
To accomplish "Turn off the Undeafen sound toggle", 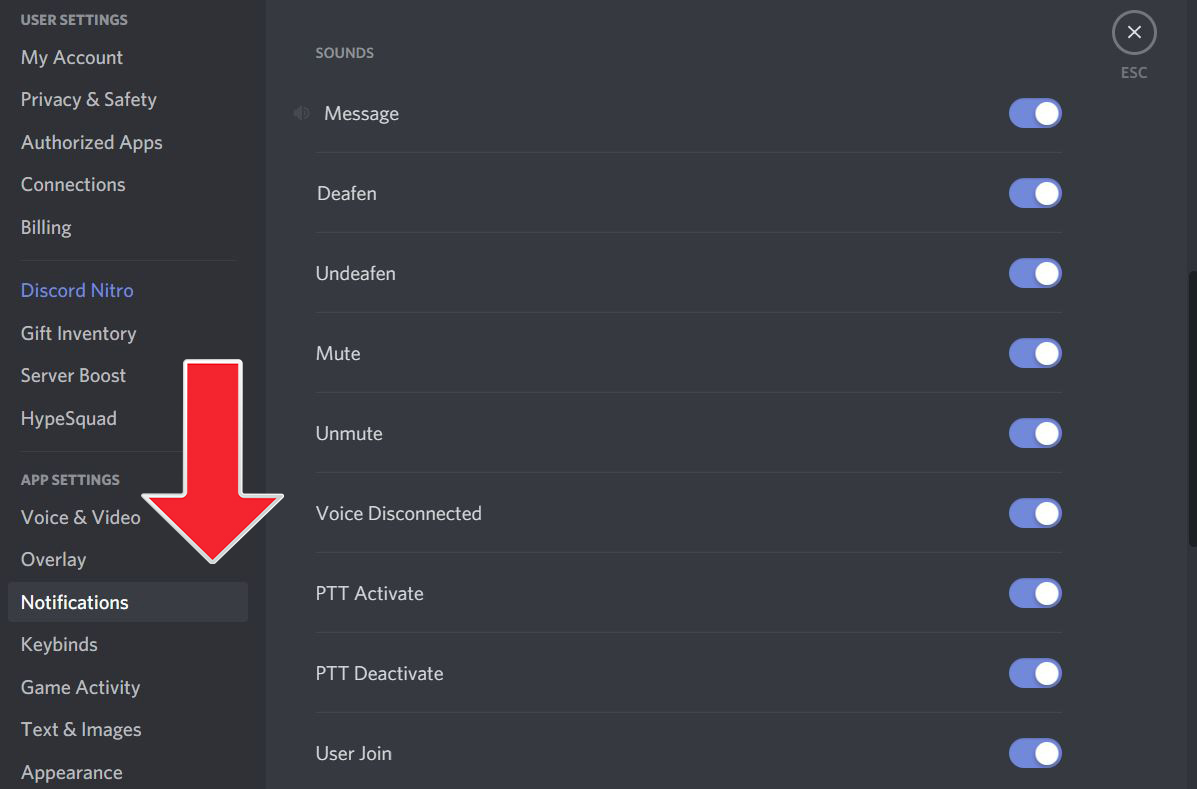I will click(1034, 274).
